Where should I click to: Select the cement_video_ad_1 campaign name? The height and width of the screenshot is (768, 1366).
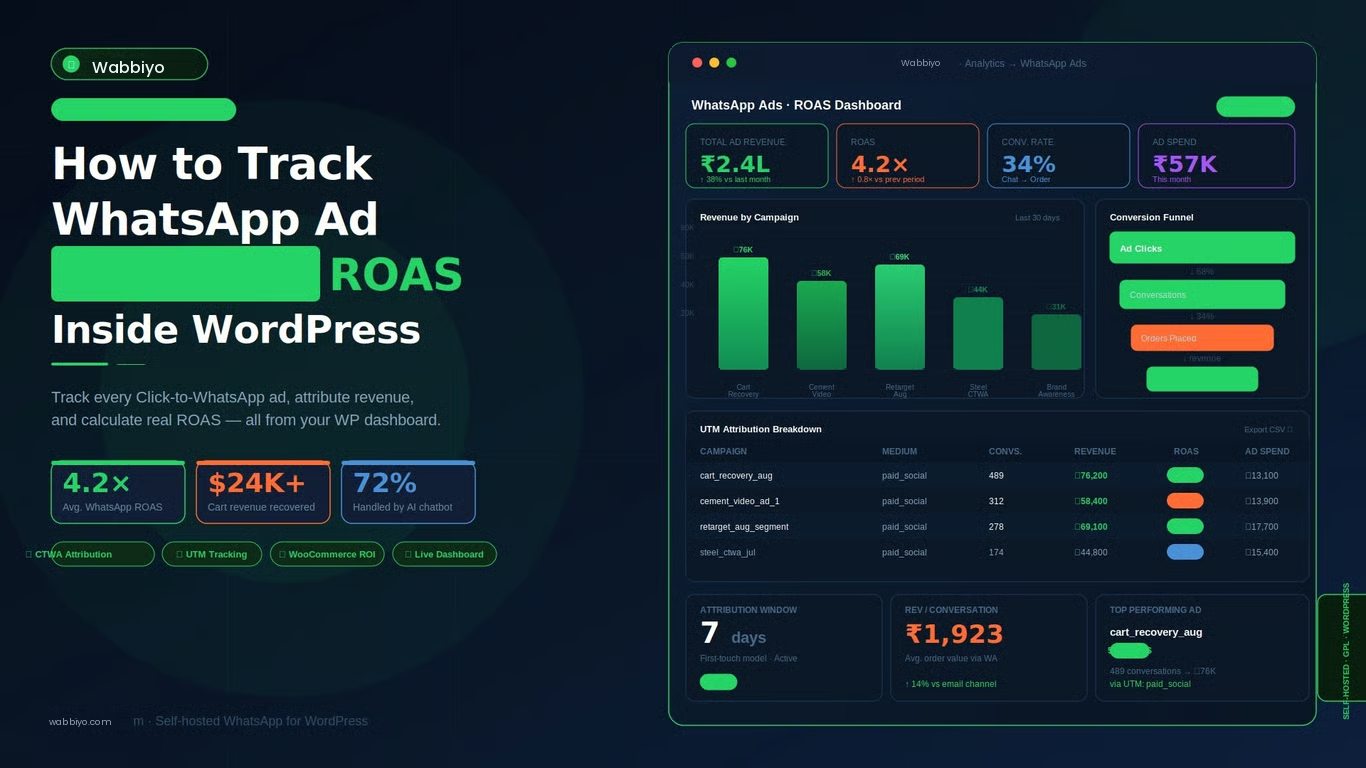pos(739,501)
